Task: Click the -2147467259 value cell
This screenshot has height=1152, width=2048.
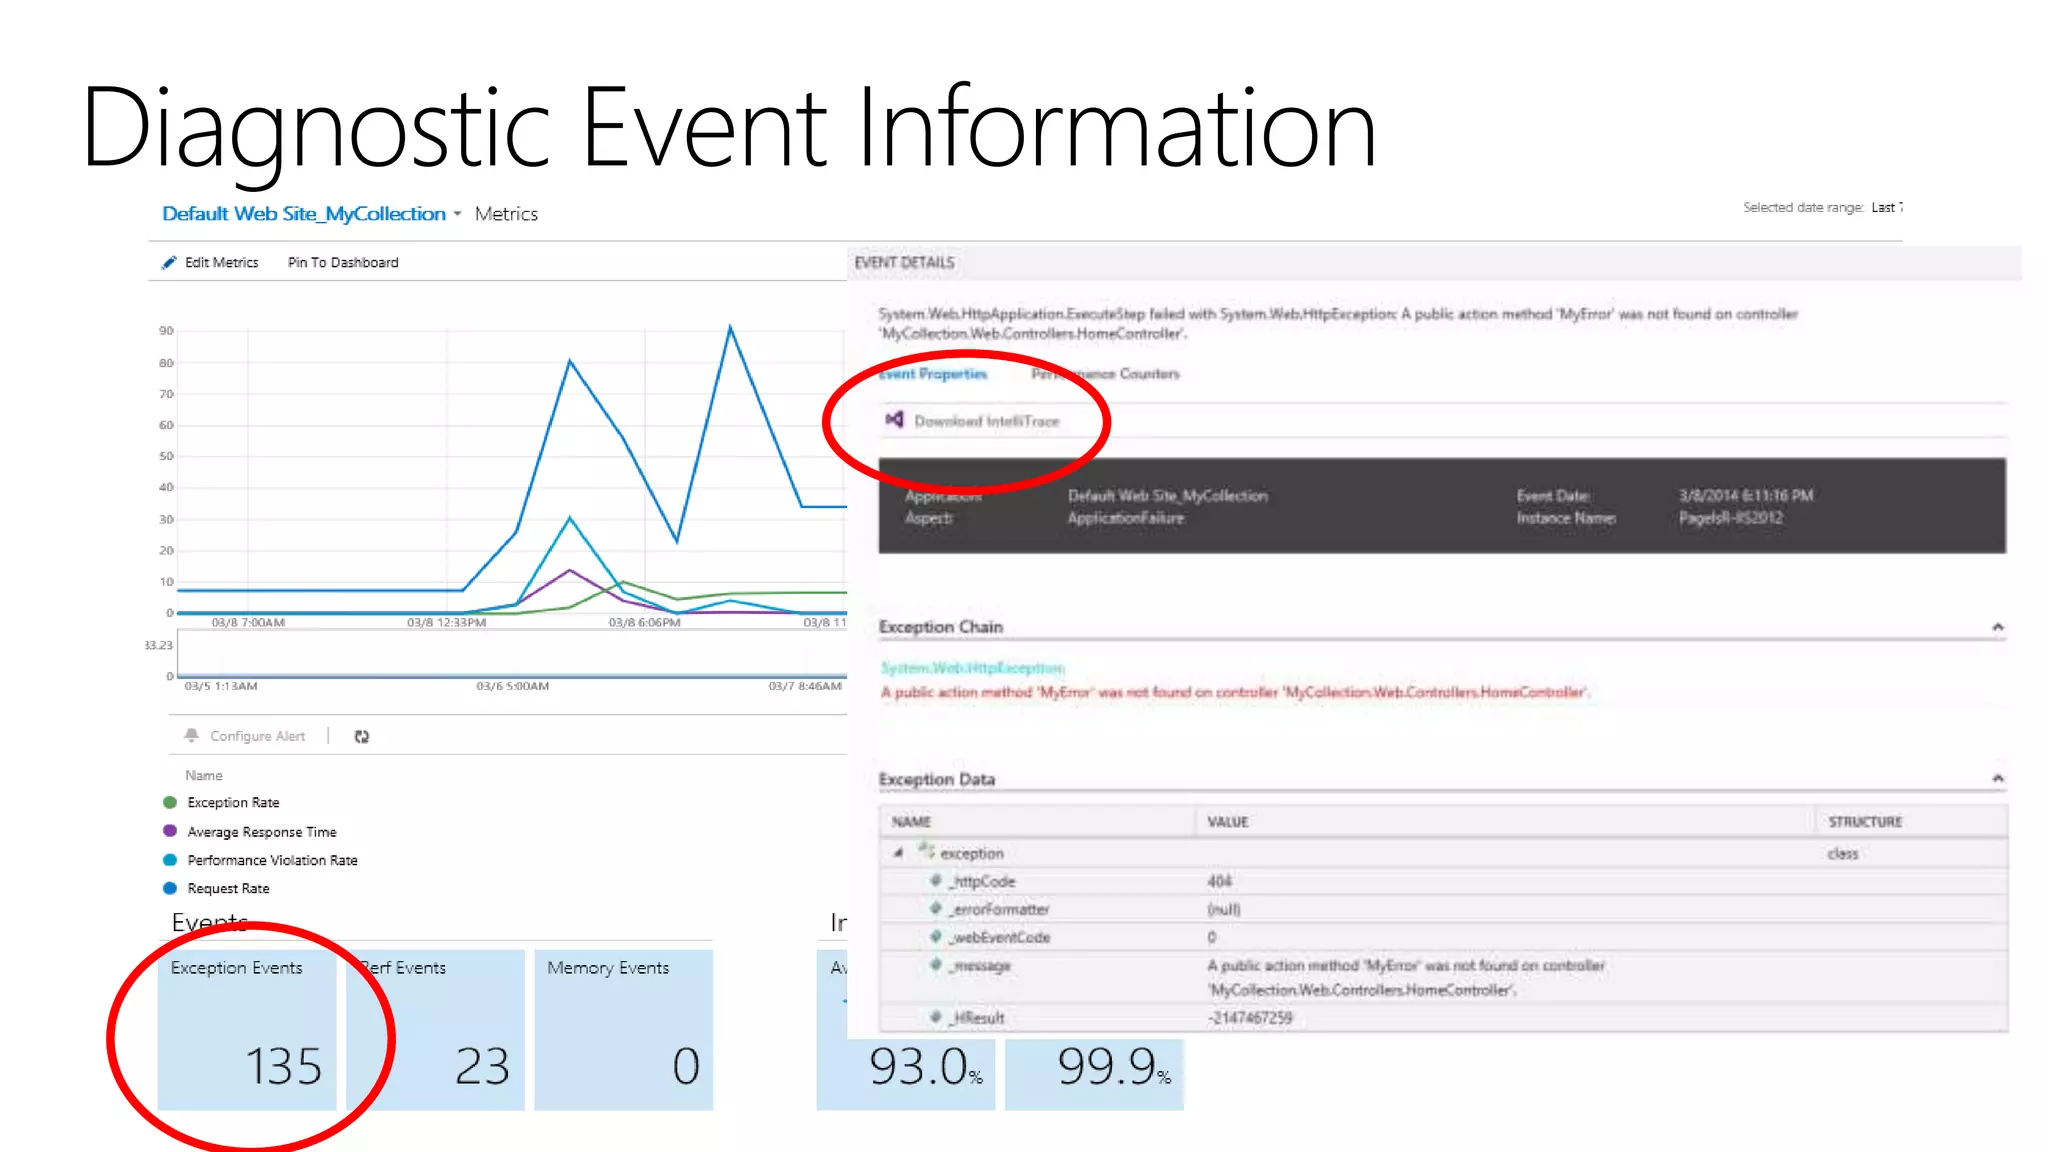Action: (1250, 1018)
